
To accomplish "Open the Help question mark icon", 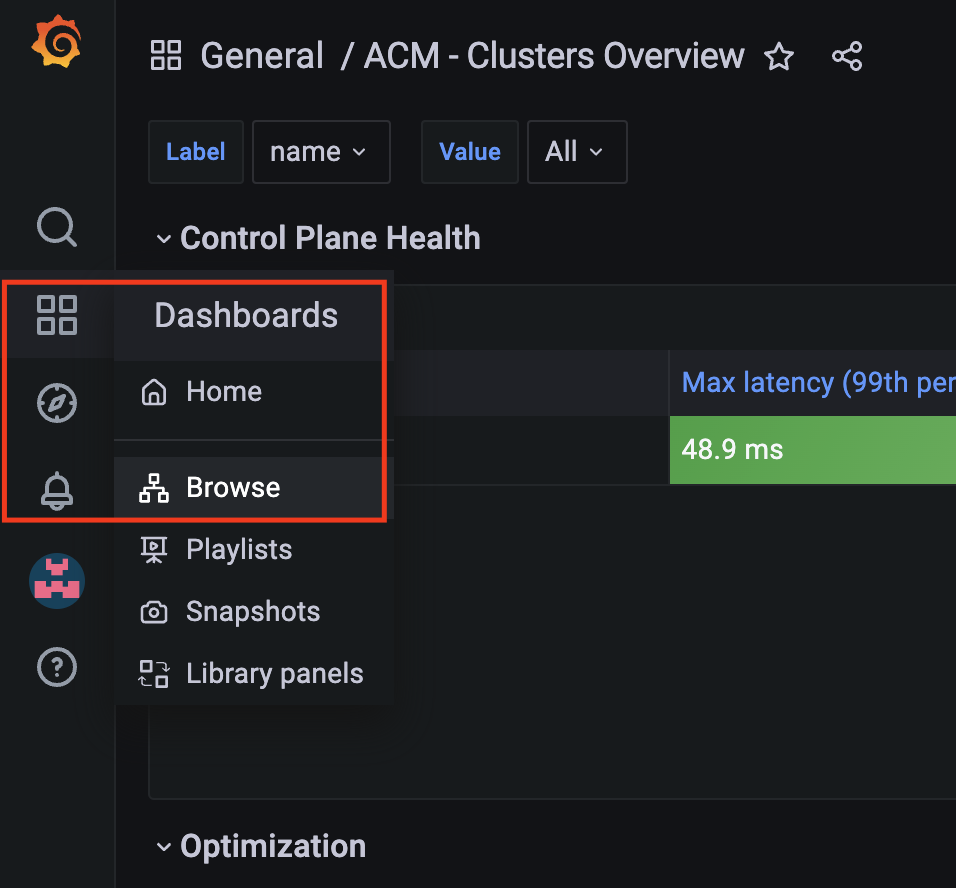I will coord(57,667).
